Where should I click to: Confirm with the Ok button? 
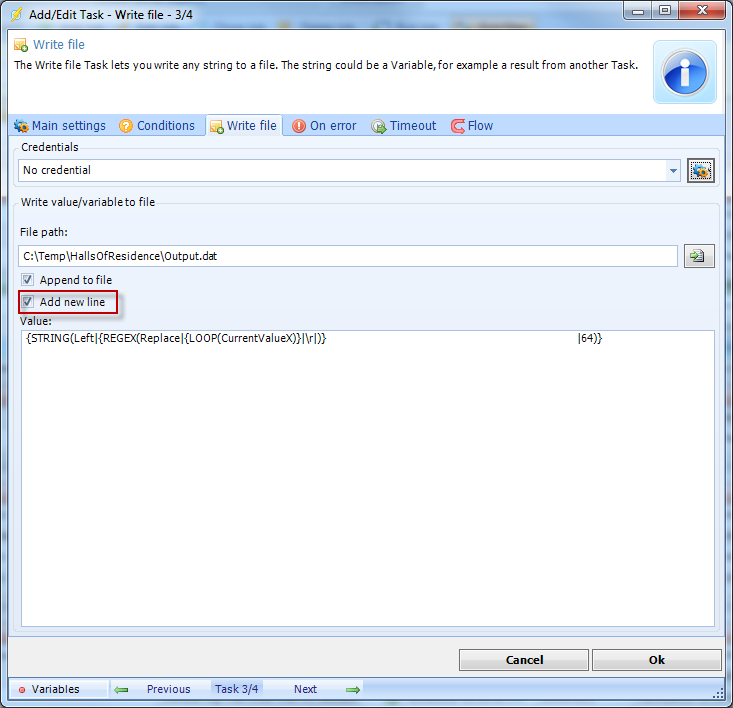(x=656, y=660)
